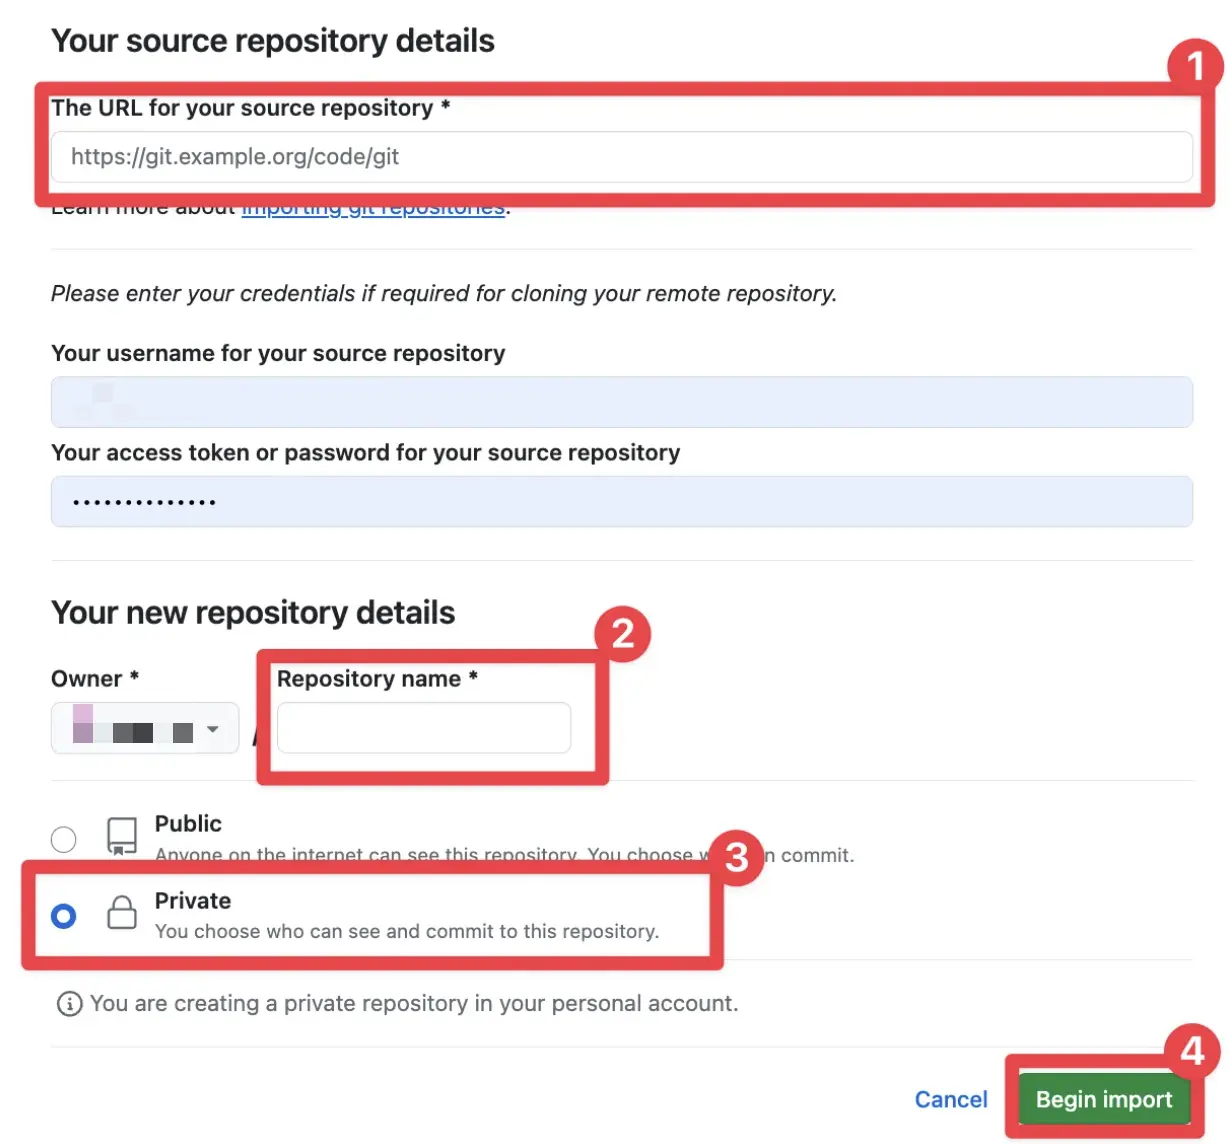Start the import with Begin import button

tap(1103, 1099)
